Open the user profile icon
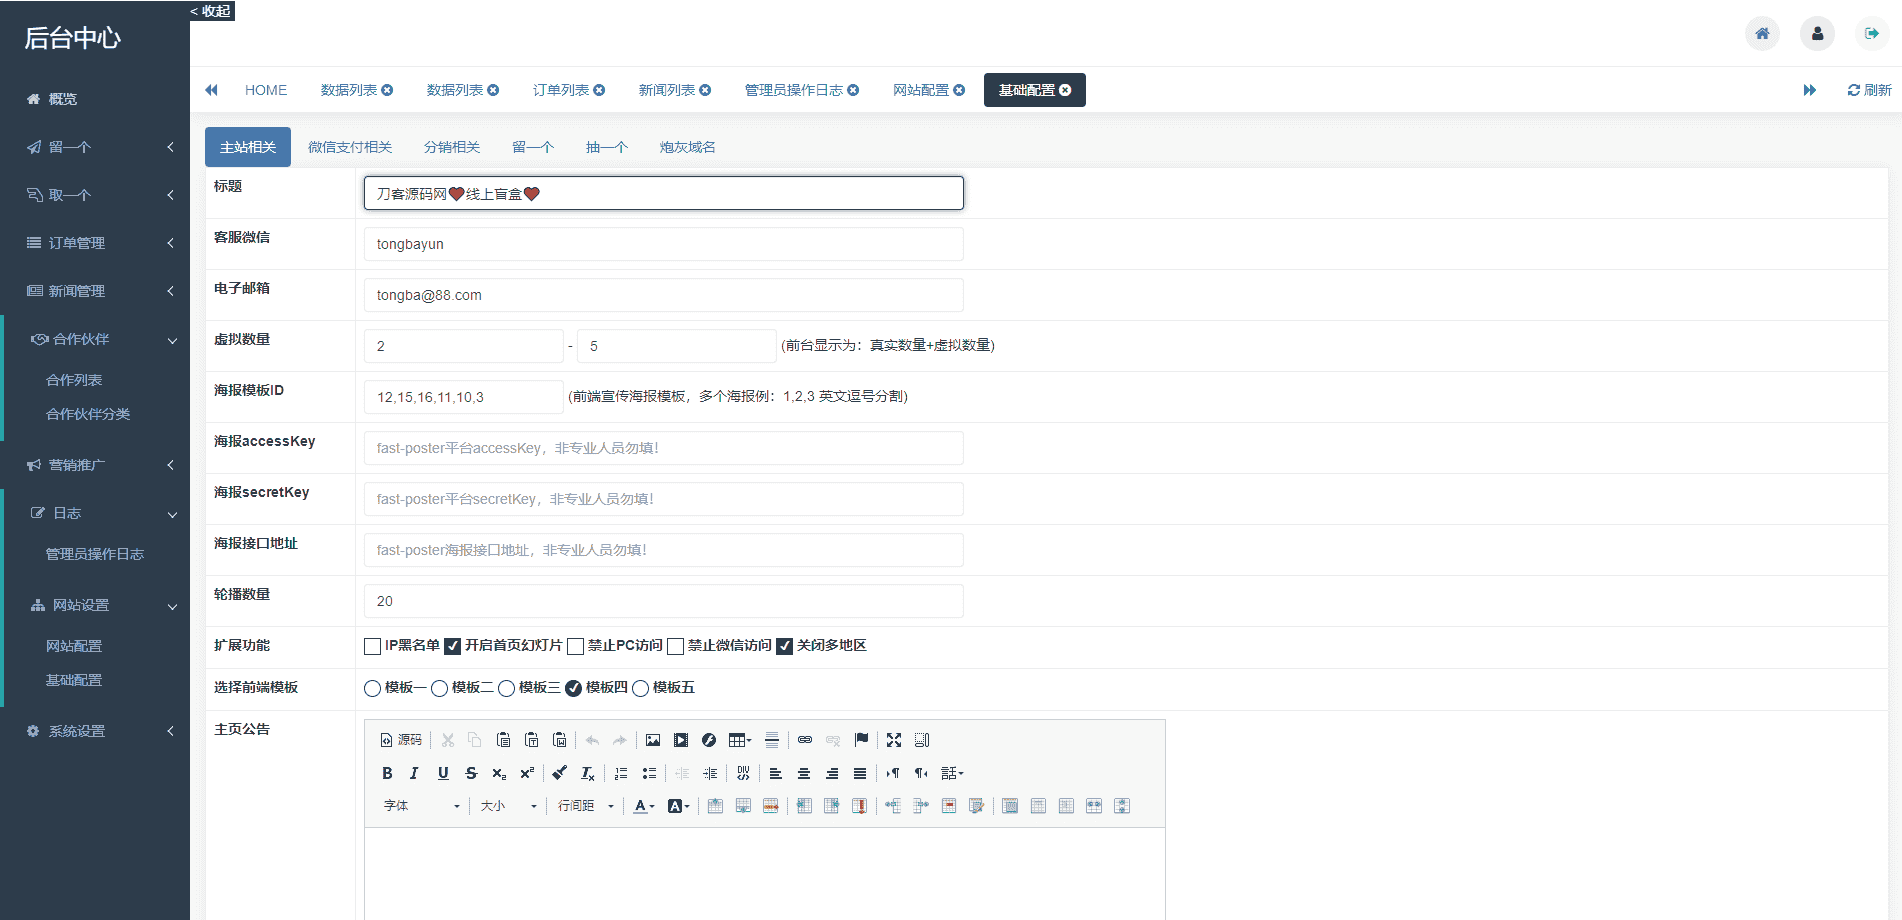 [1817, 34]
